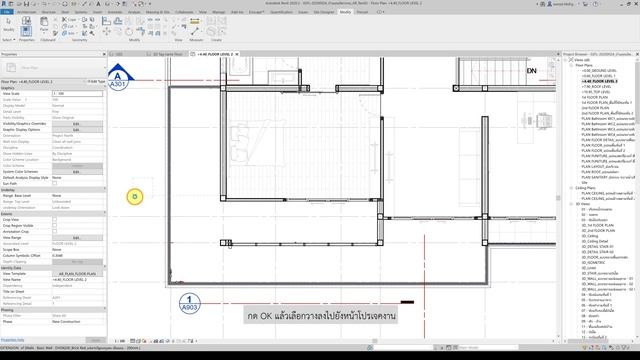Open the quick access toolbar customize dropdown
Image resolution: width=640 pixels, height=360 pixels.
click(x=150, y=4)
